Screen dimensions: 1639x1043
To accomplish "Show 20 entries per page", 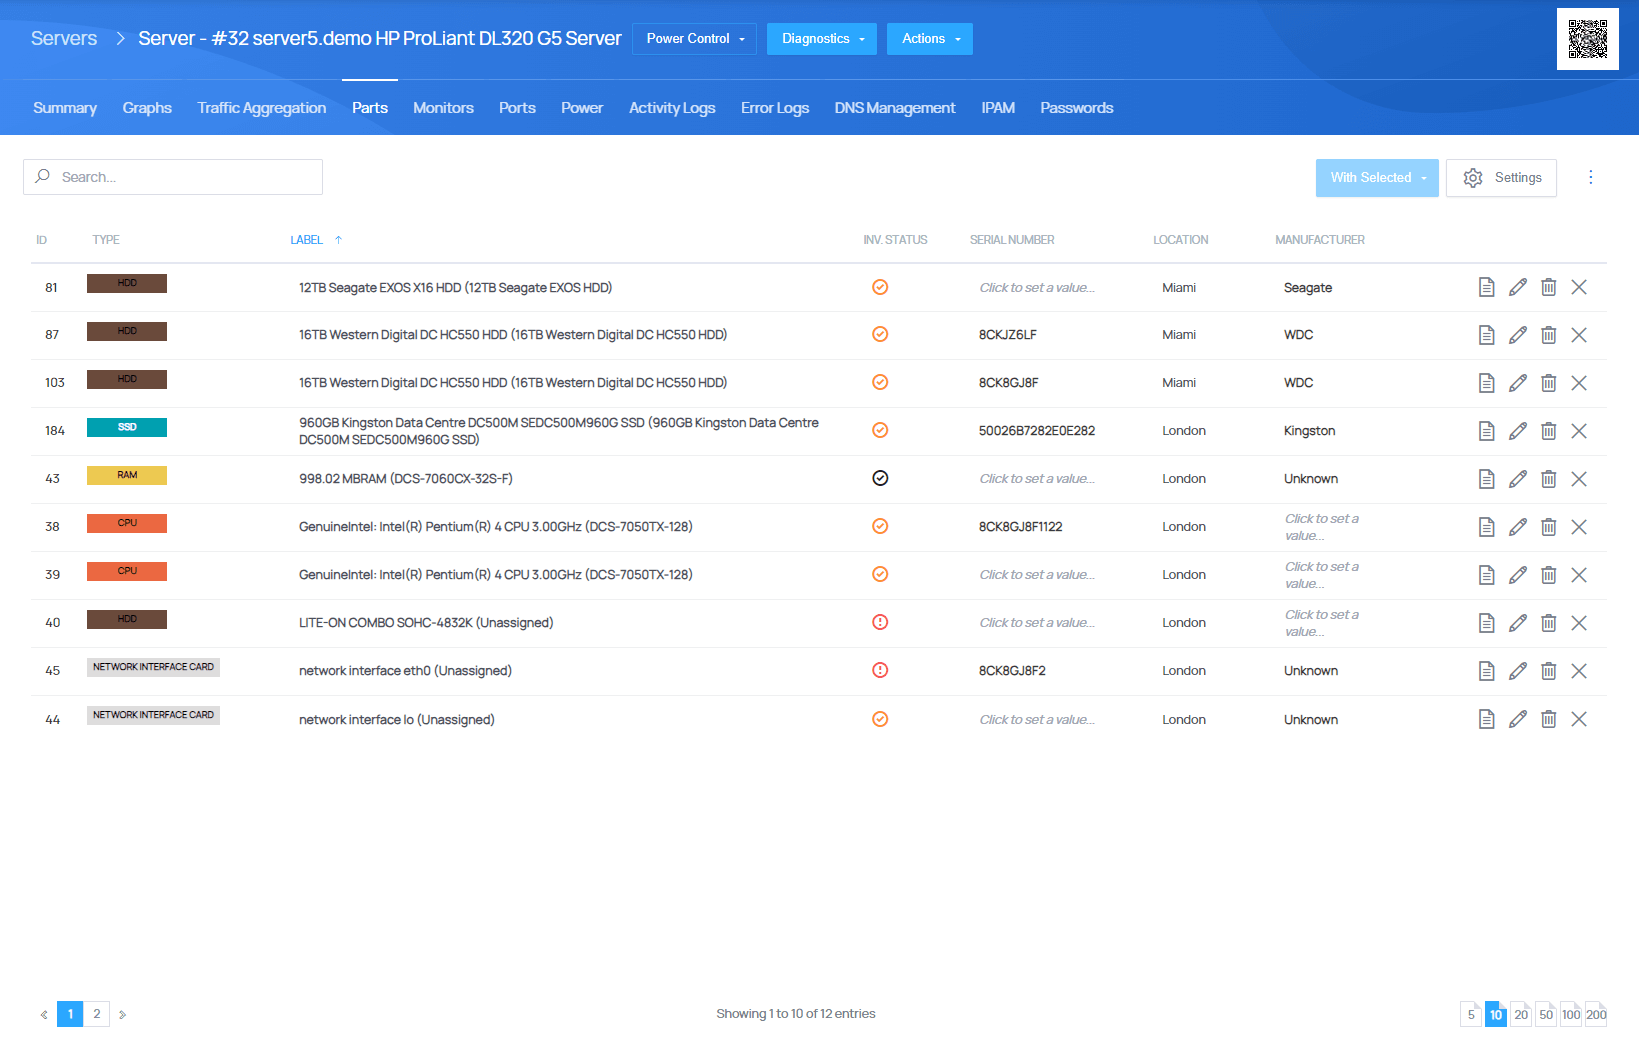I will [1521, 1014].
